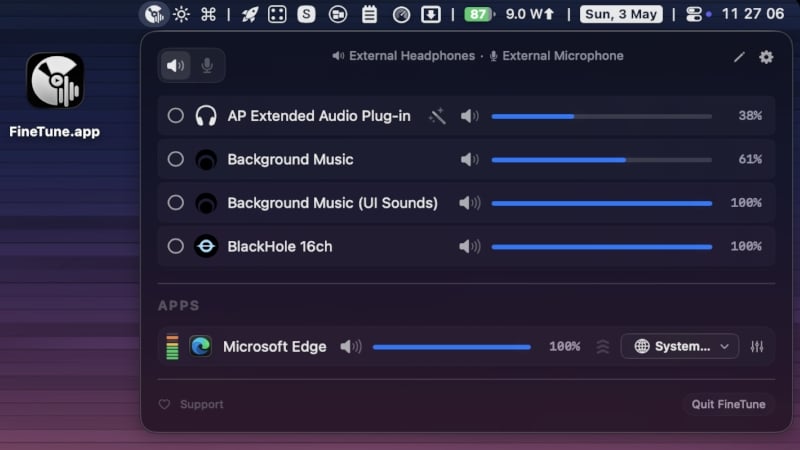This screenshot has width=800, height=450.
Task: Click the Support link
Action: [x=202, y=405]
